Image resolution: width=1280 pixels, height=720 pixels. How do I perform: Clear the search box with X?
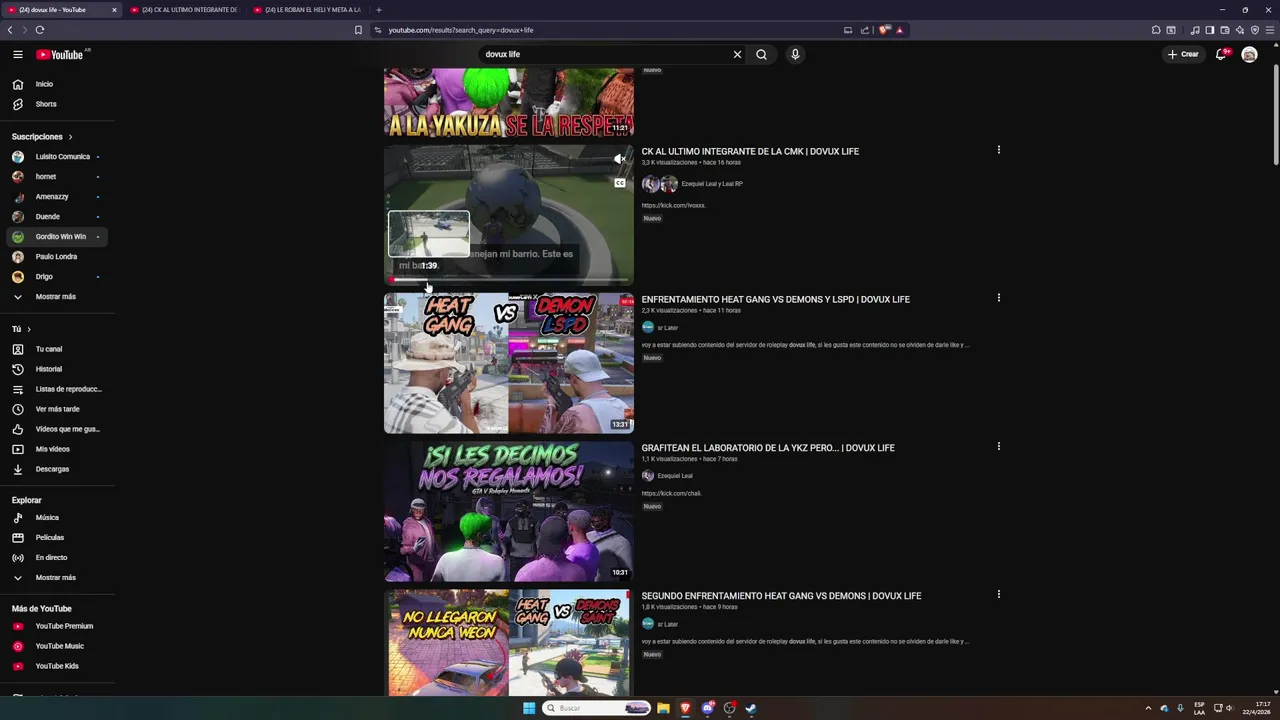[738, 54]
